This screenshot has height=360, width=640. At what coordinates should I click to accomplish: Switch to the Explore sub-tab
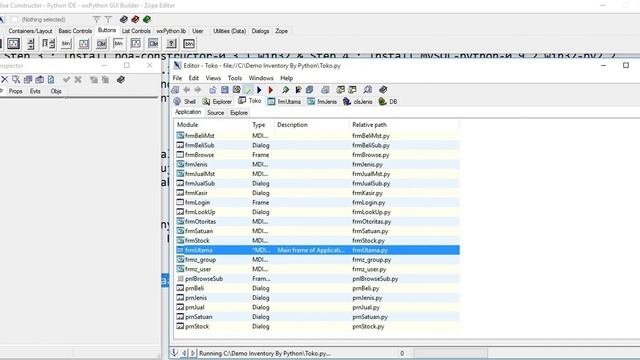click(x=239, y=113)
